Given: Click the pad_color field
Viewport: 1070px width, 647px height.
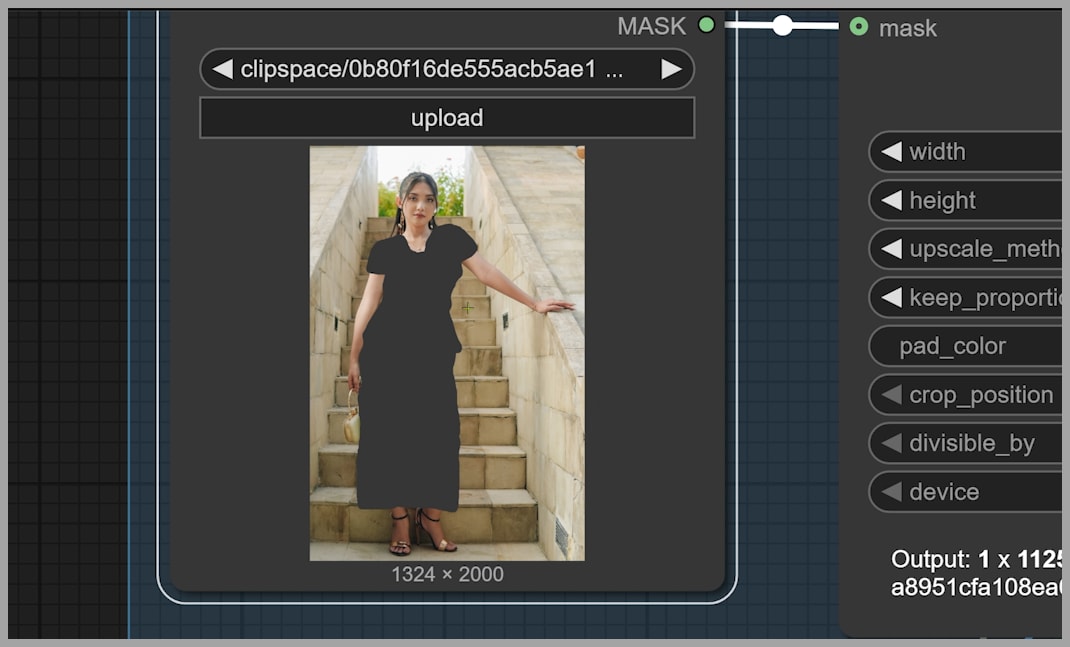Looking at the screenshot, I should 965,346.
